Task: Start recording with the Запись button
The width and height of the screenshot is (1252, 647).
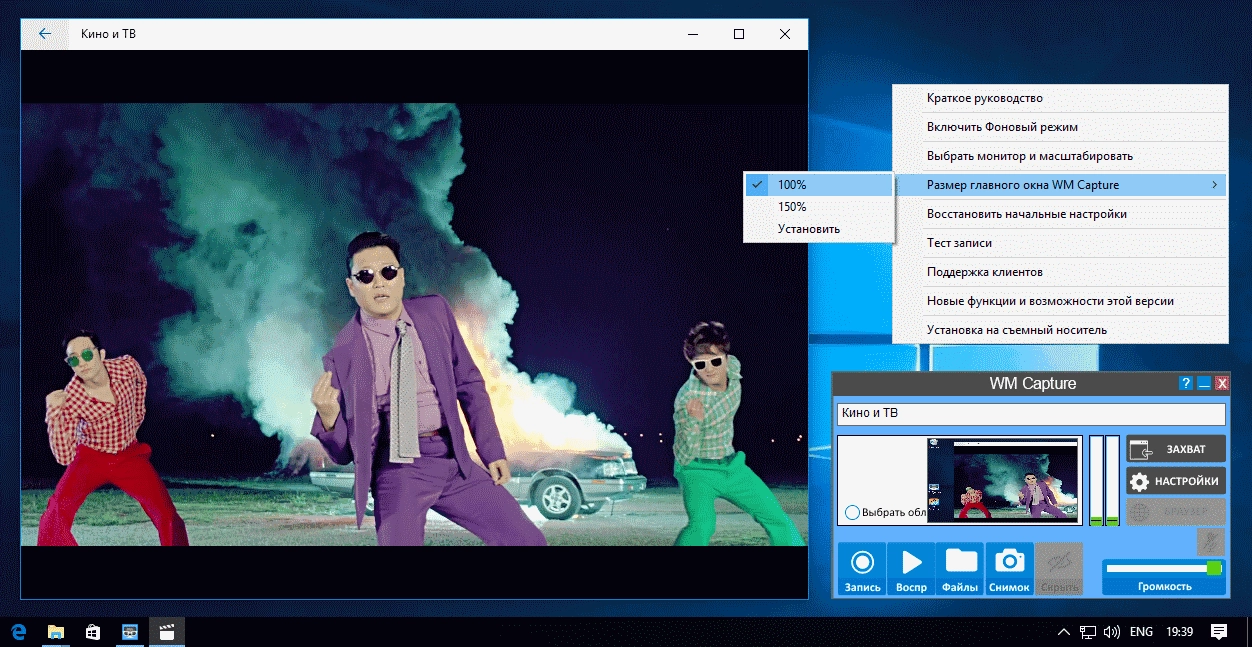Action: coord(862,569)
